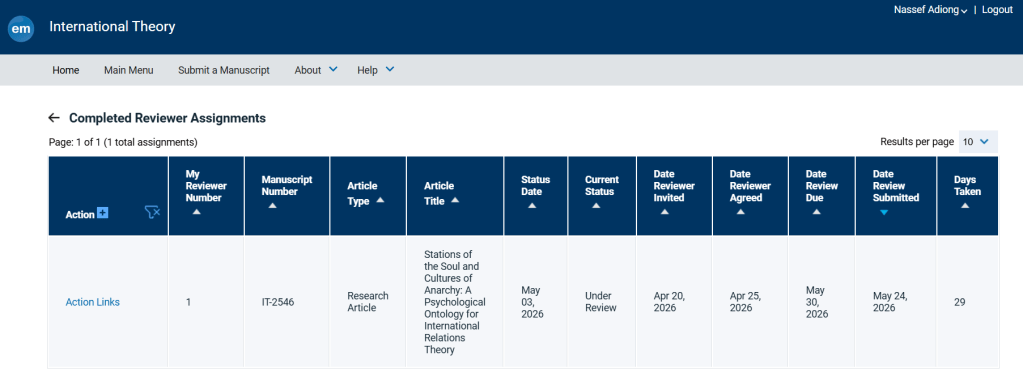Screen dimensions: 1023x381
Task: Go back using the left arrow icon
Action: pos(54,118)
